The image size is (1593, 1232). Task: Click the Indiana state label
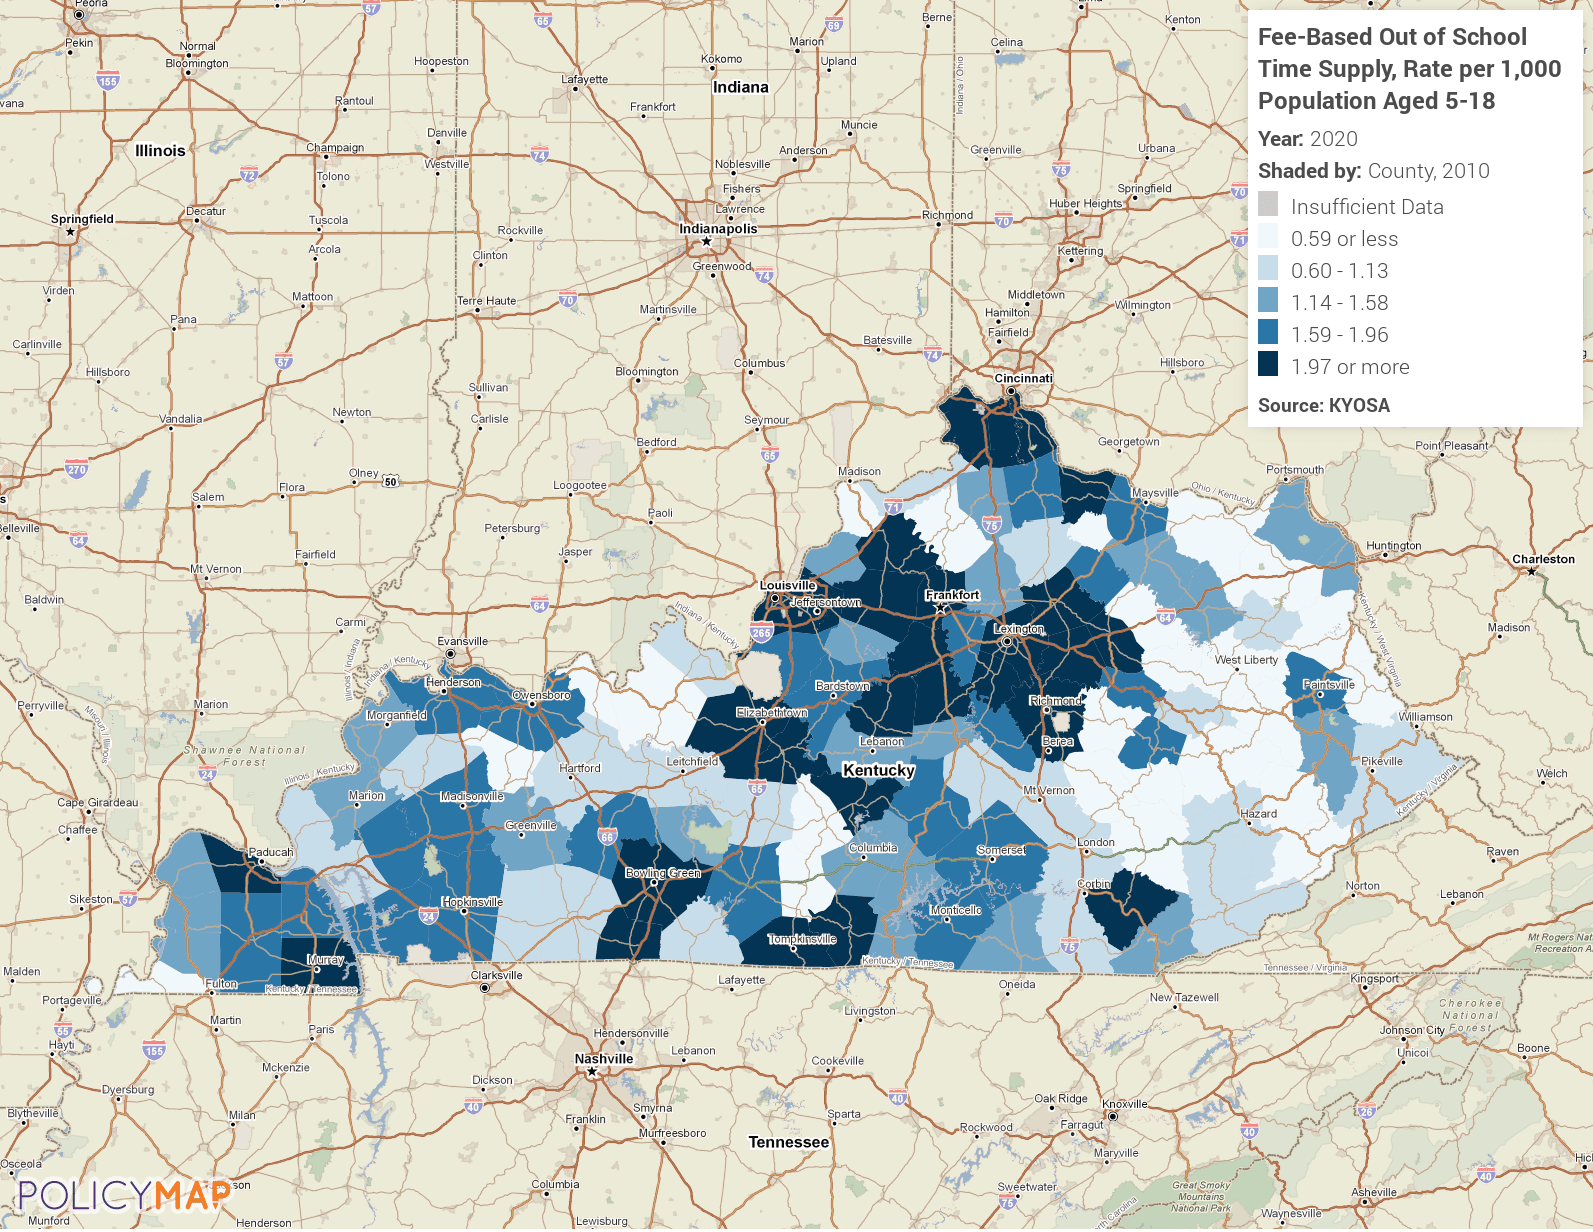(741, 87)
